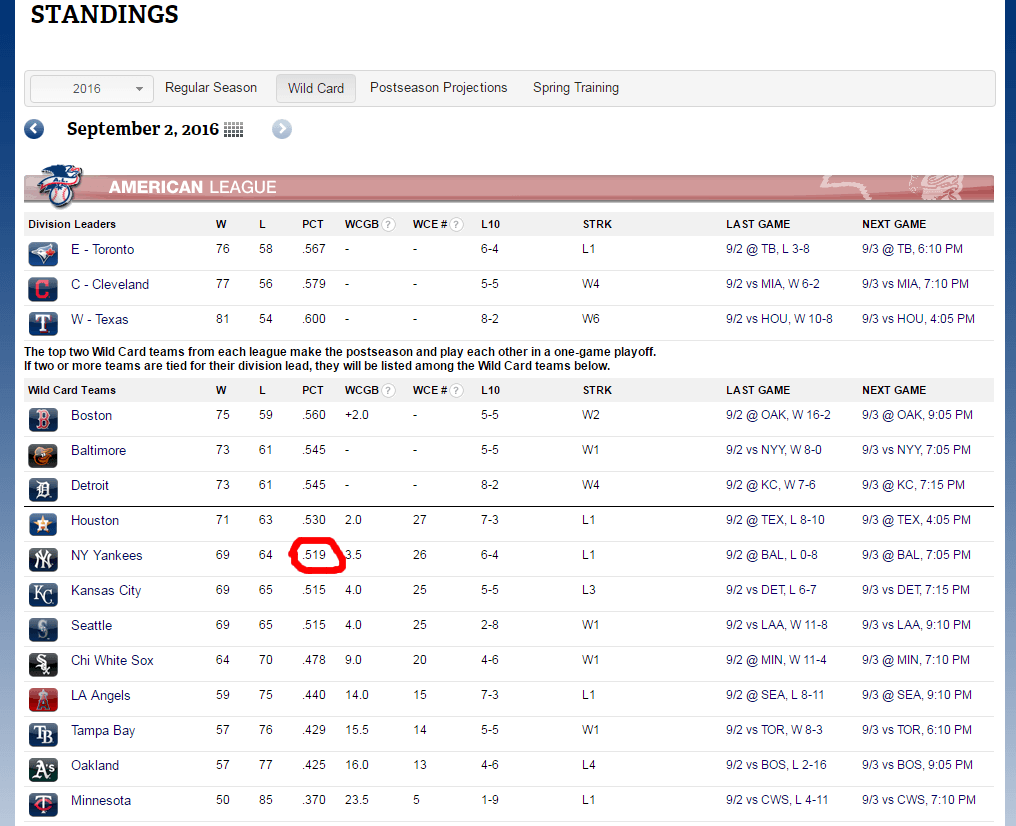Image resolution: width=1016 pixels, height=826 pixels.
Task: Open the Kansas City team link
Action: click(106, 590)
